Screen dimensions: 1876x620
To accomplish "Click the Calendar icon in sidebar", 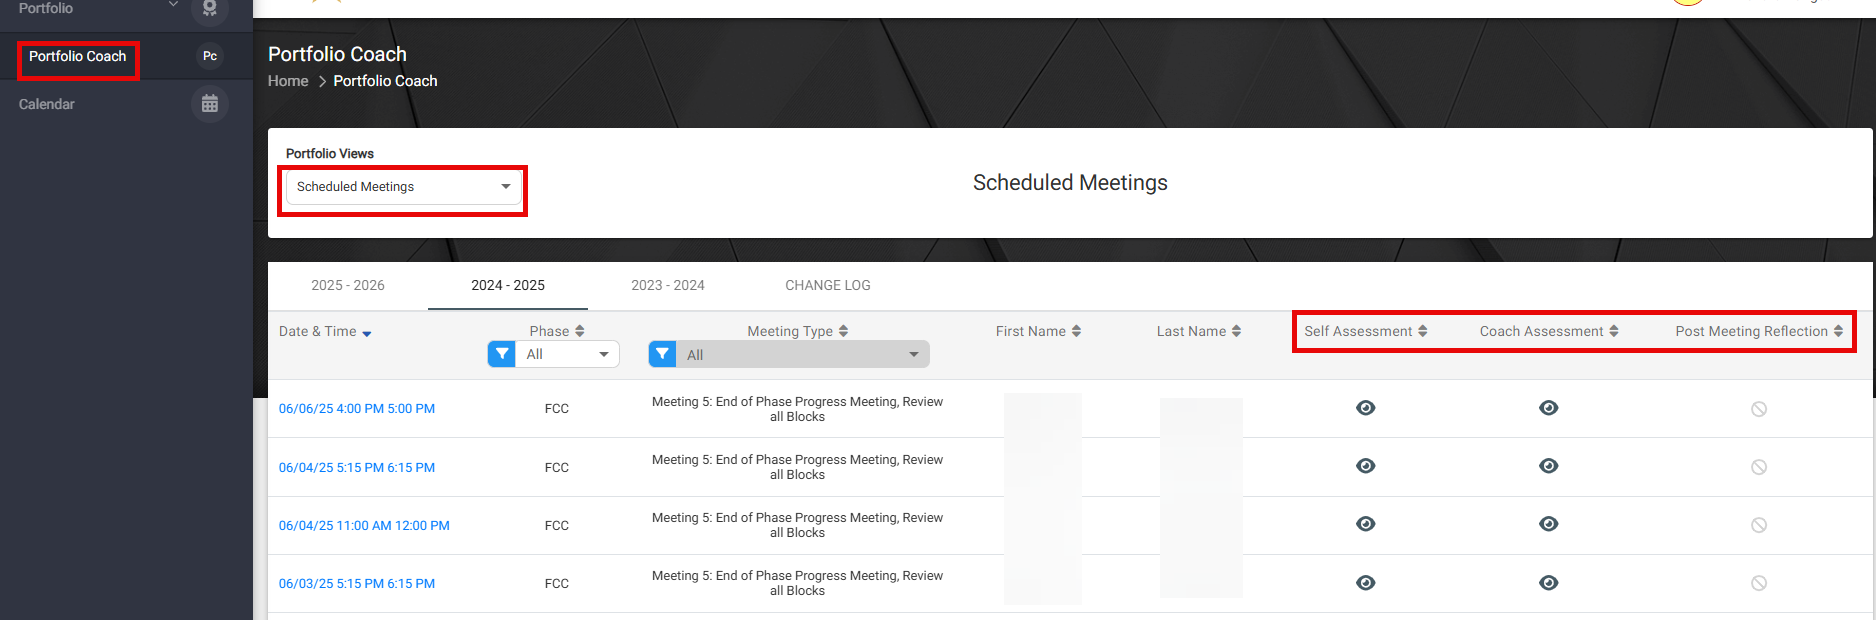I will pyautogui.click(x=209, y=104).
